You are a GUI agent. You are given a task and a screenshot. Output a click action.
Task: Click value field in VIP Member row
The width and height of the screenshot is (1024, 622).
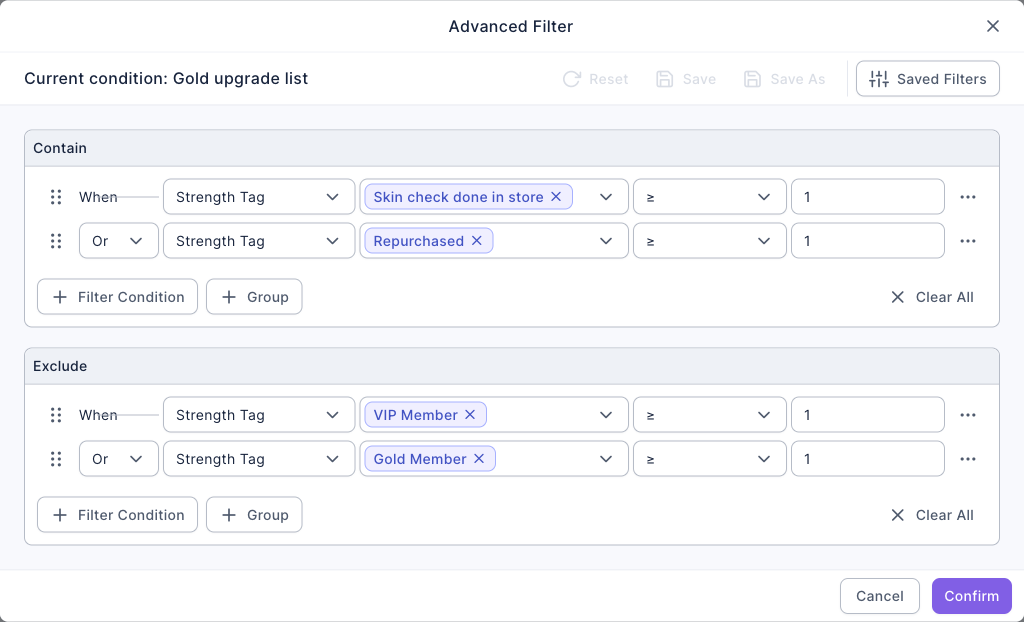868,415
